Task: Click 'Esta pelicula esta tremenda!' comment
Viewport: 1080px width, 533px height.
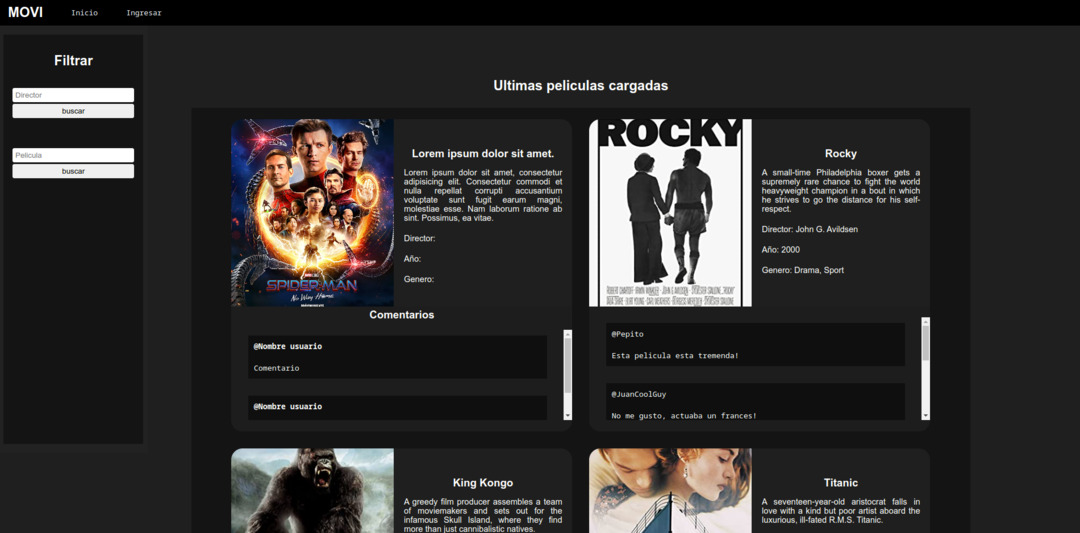Action: coord(675,356)
